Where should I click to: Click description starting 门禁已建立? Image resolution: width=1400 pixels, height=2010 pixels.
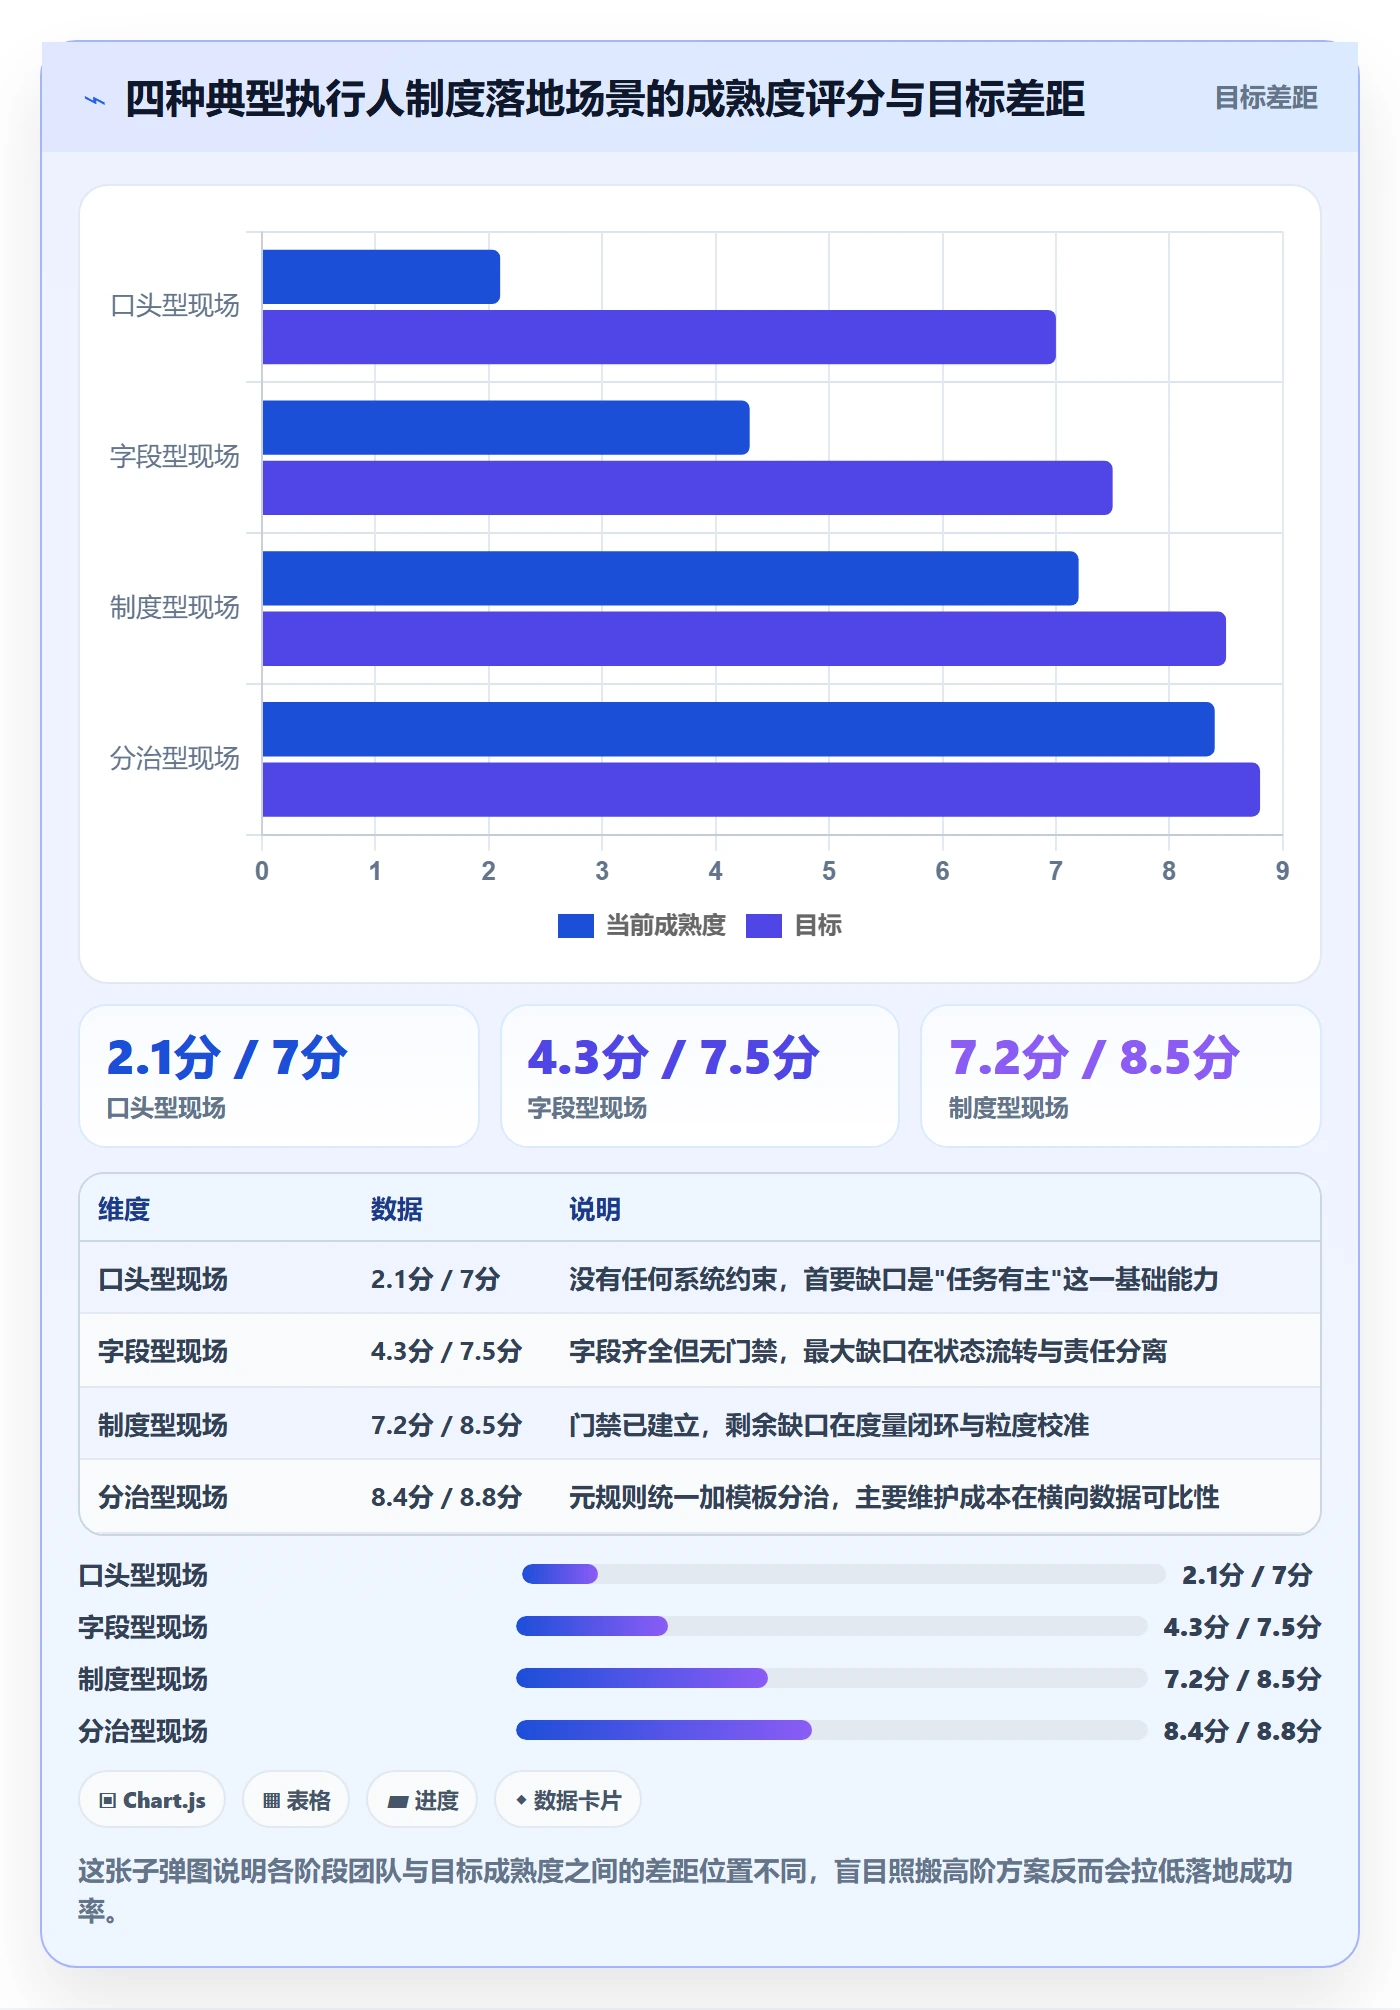coord(829,1425)
